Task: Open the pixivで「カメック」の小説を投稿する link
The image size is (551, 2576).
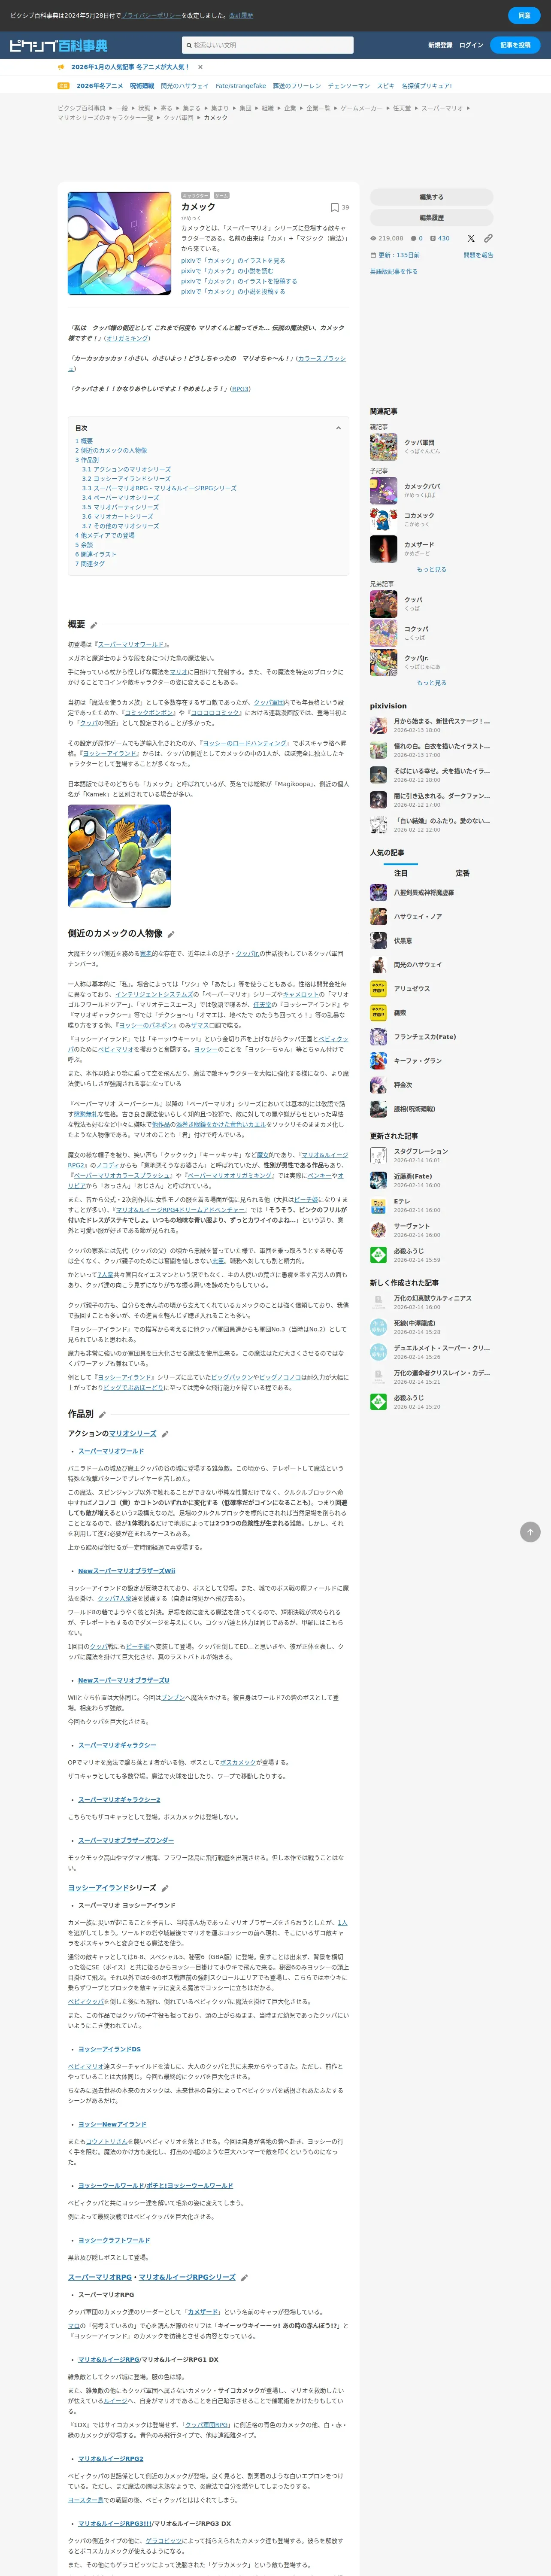Action: click(233, 291)
